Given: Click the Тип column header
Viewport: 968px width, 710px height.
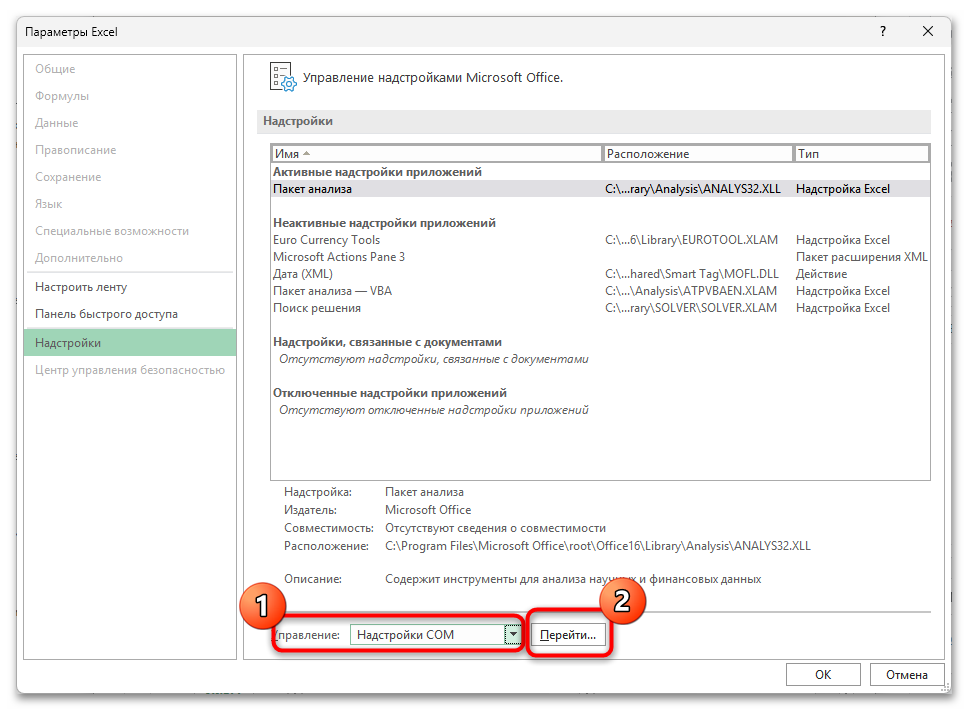Looking at the screenshot, I should pos(860,154).
